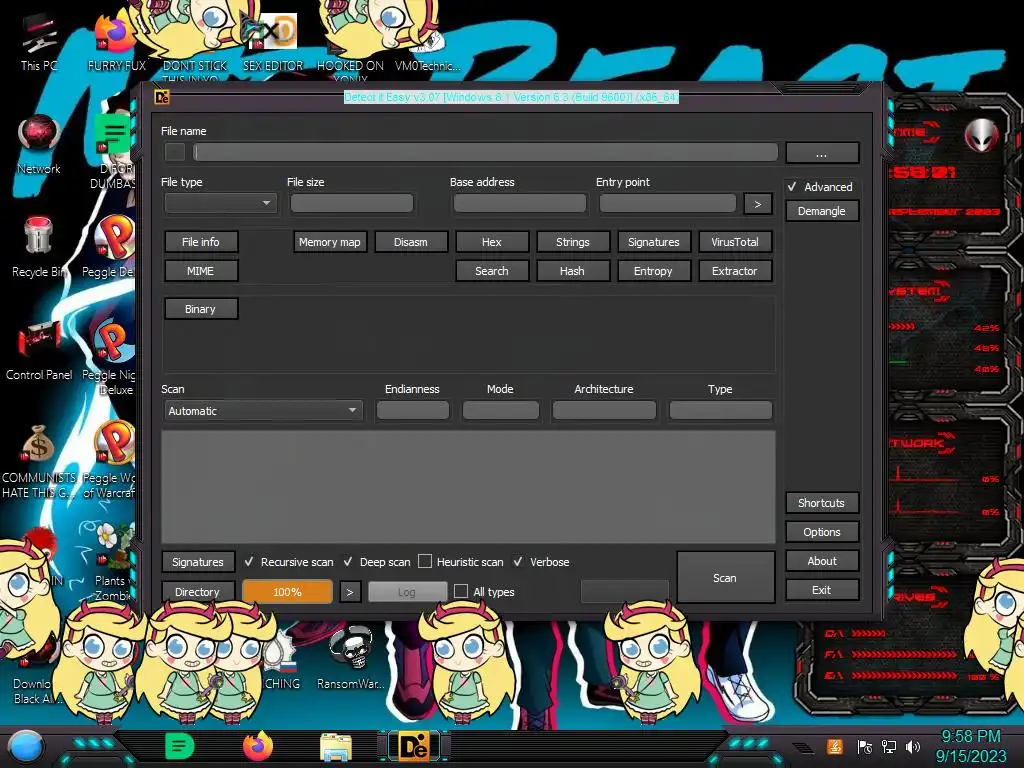Image resolution: width=1024 pixels, height=768 pixels.
Task: Launch the Extractor tool
Action: [x=735, y=271]
